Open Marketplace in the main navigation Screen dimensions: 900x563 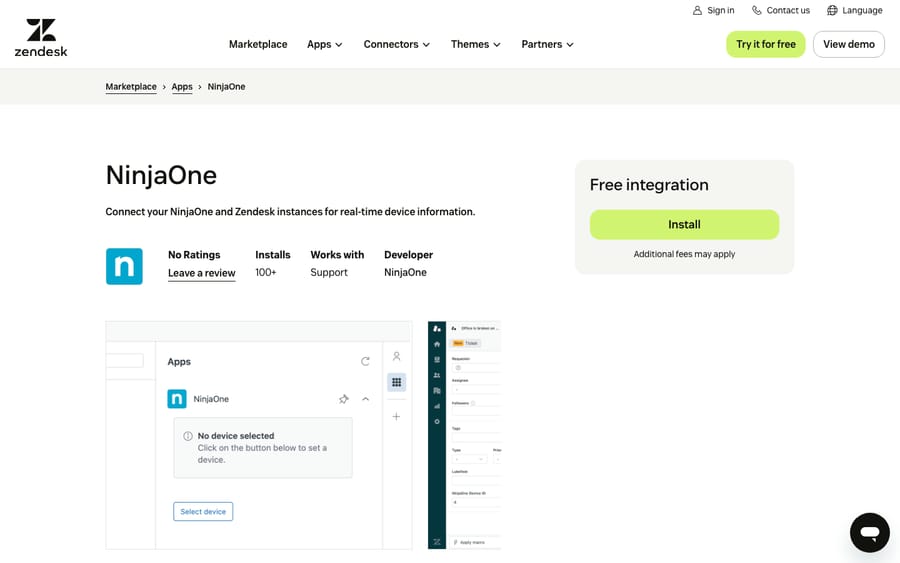[x=258, y=44]
